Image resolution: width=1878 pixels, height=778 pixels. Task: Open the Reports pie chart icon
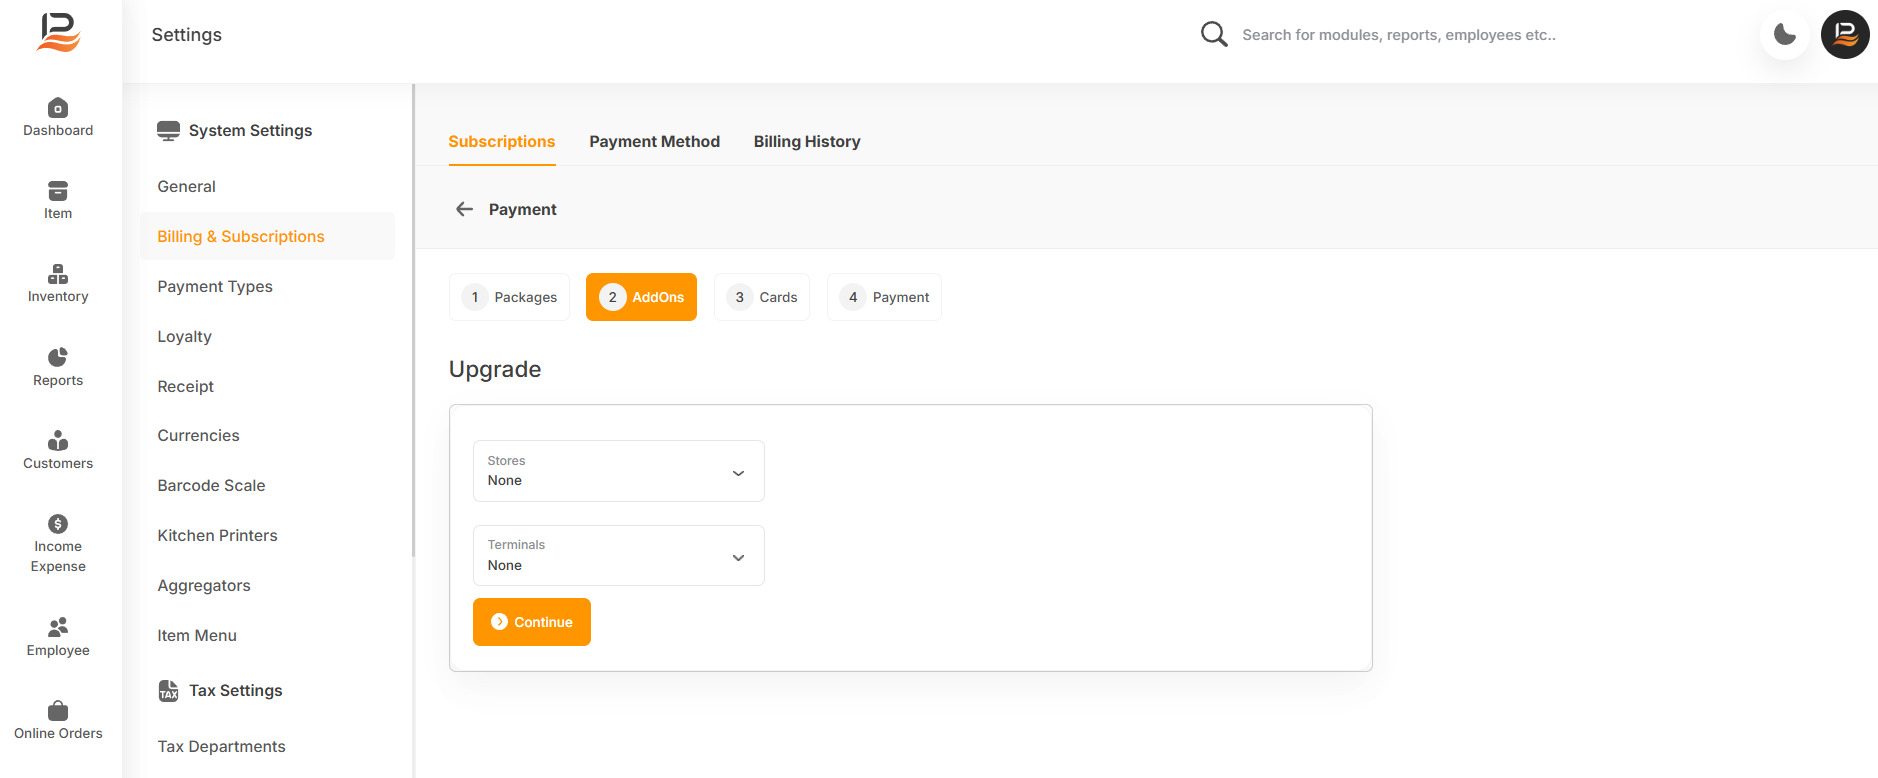[58, 357]
